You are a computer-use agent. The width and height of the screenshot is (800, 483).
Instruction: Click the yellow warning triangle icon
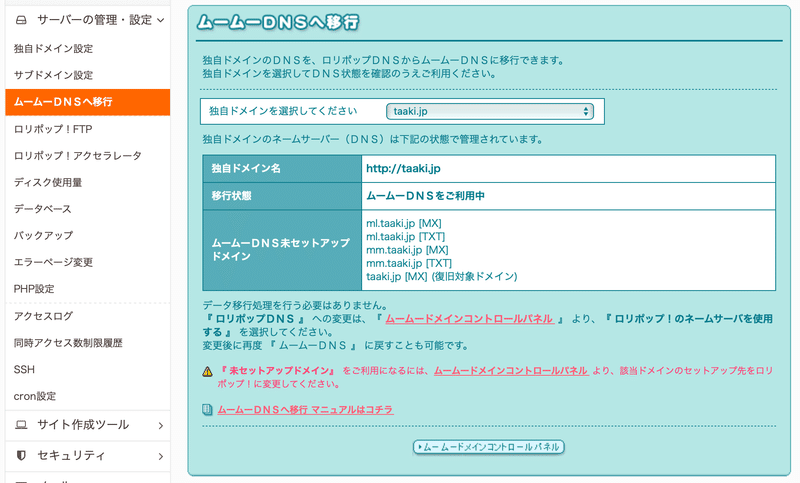207,371
